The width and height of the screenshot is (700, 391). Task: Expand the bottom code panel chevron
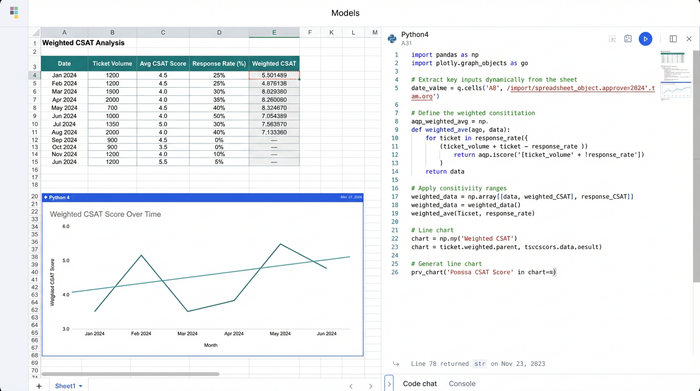tap(389, 383)
